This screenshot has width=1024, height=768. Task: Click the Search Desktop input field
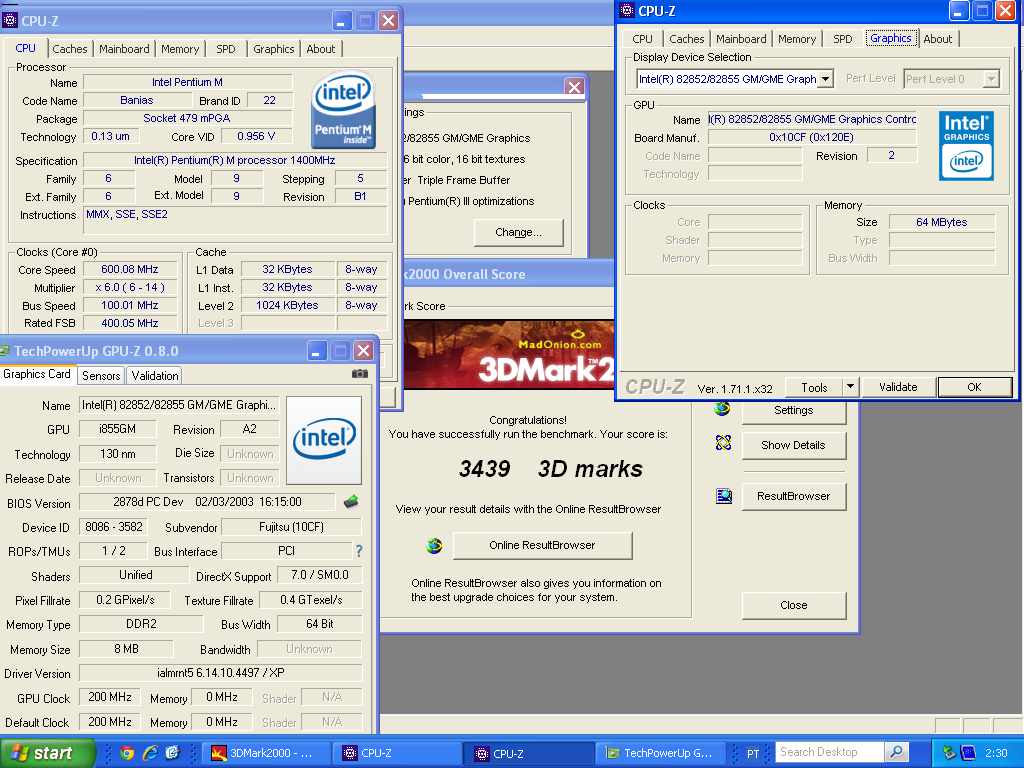tap(829, 752)
